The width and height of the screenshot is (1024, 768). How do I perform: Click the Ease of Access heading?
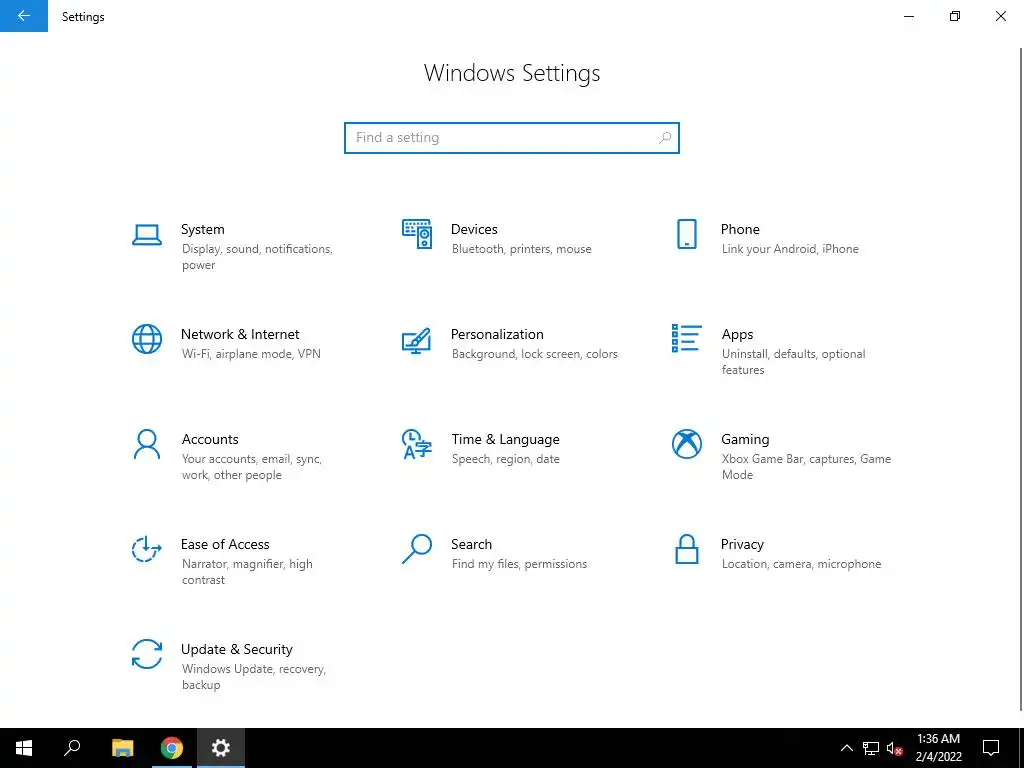click(225, 544)
